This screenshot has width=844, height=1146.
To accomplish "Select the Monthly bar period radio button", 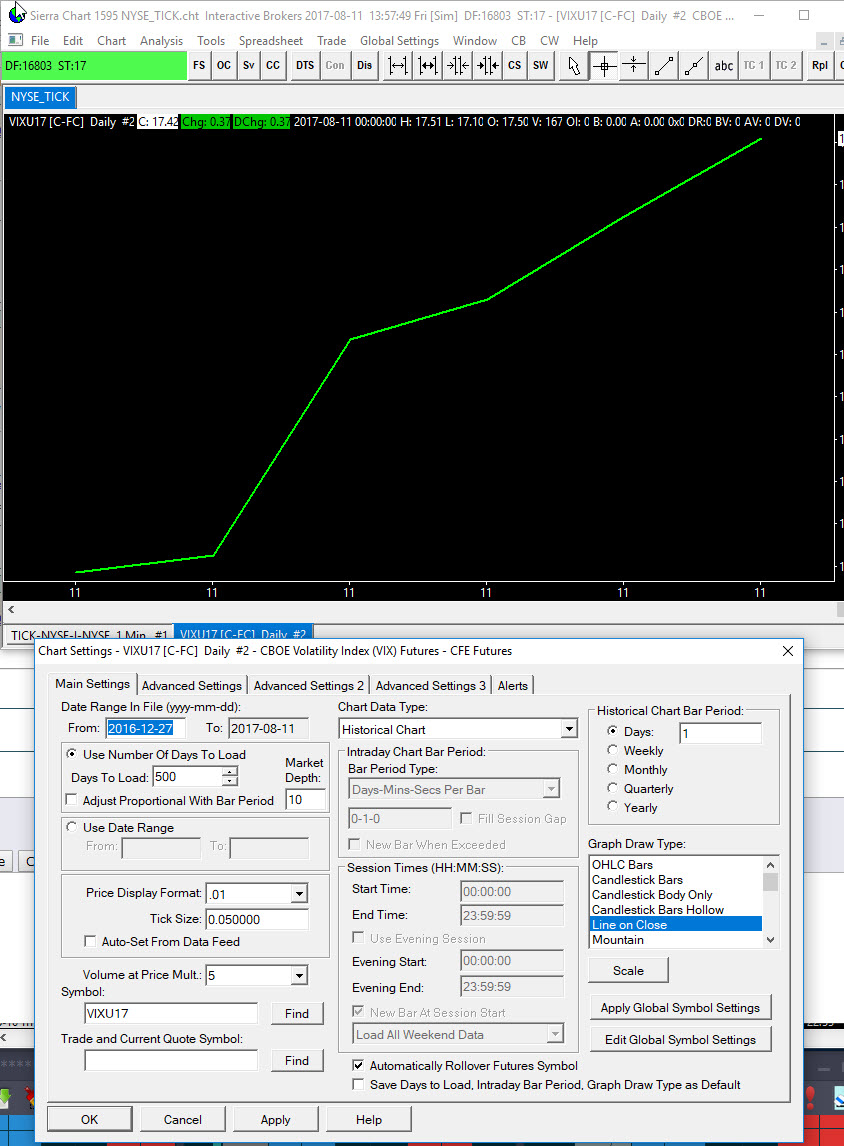I will tap(612, 768).
